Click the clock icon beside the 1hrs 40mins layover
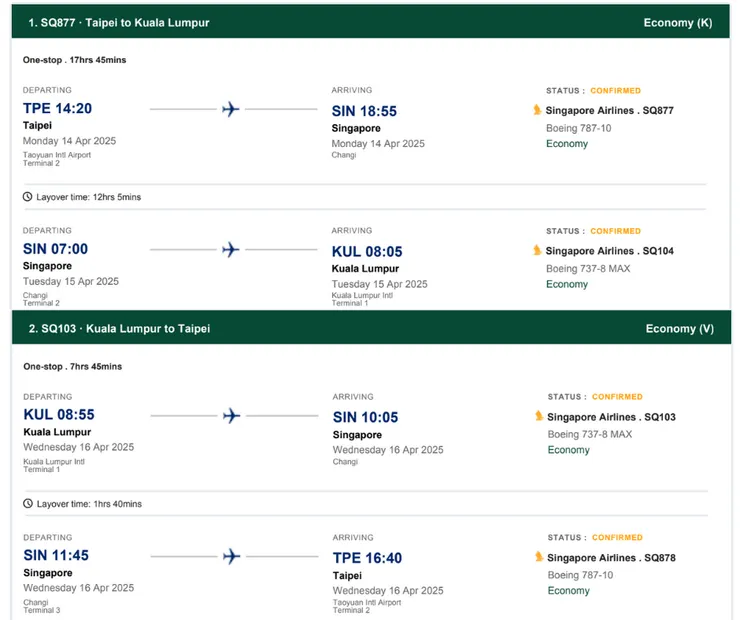The width and height of the screenshot is (740, 620). pos(28,503)
